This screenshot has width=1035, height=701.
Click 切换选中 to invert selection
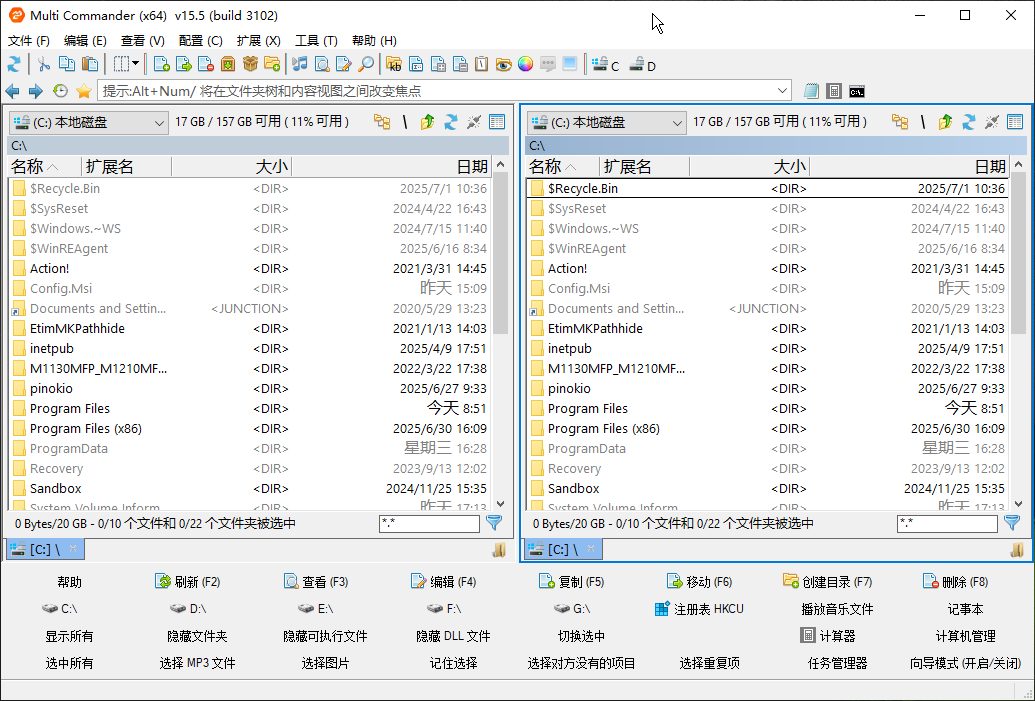pyautogui.click(x=582, y=636)
